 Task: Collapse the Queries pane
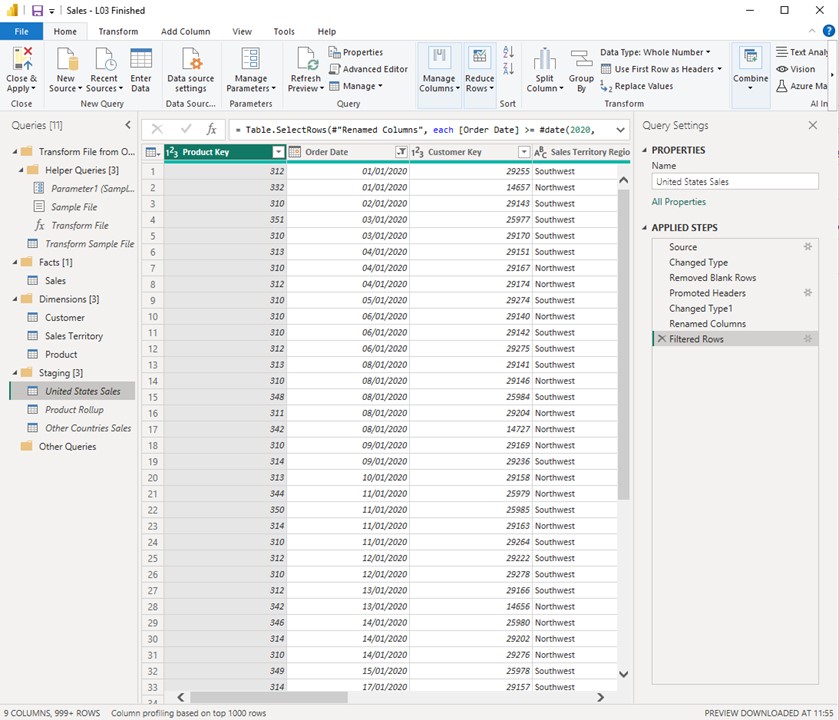[x=128, y=125]
